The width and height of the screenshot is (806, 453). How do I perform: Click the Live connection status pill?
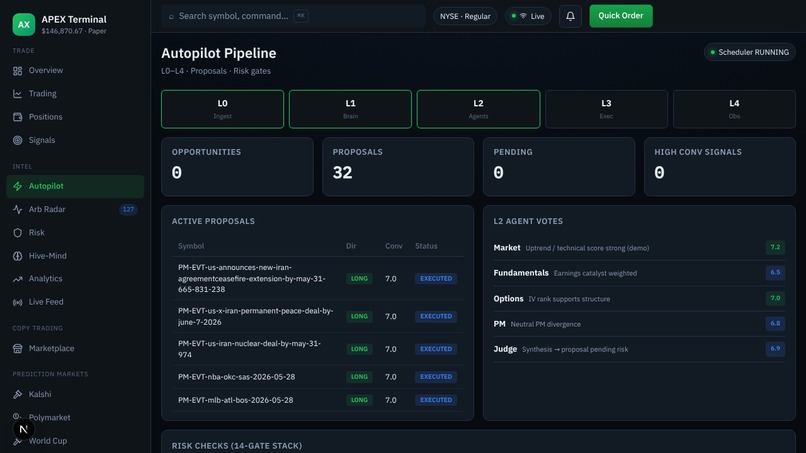[x=528, y=16]
